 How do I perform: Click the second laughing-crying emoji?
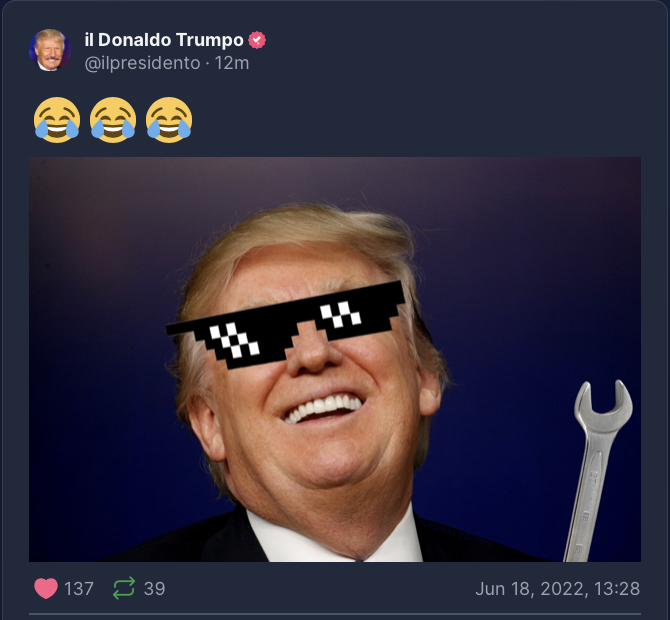tap(113, 120)
